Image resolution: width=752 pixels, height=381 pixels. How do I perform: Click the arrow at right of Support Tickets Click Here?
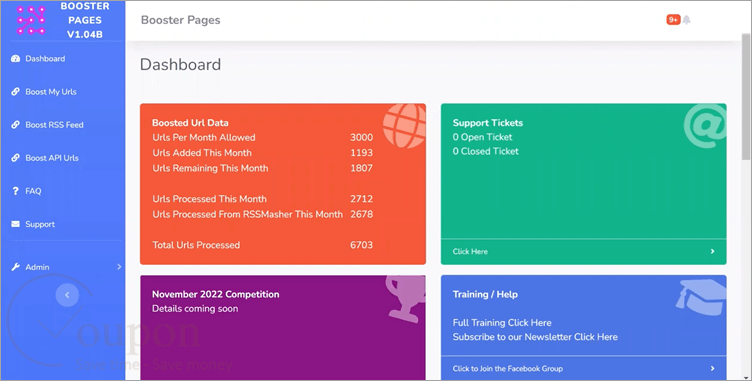coord(713,251)
